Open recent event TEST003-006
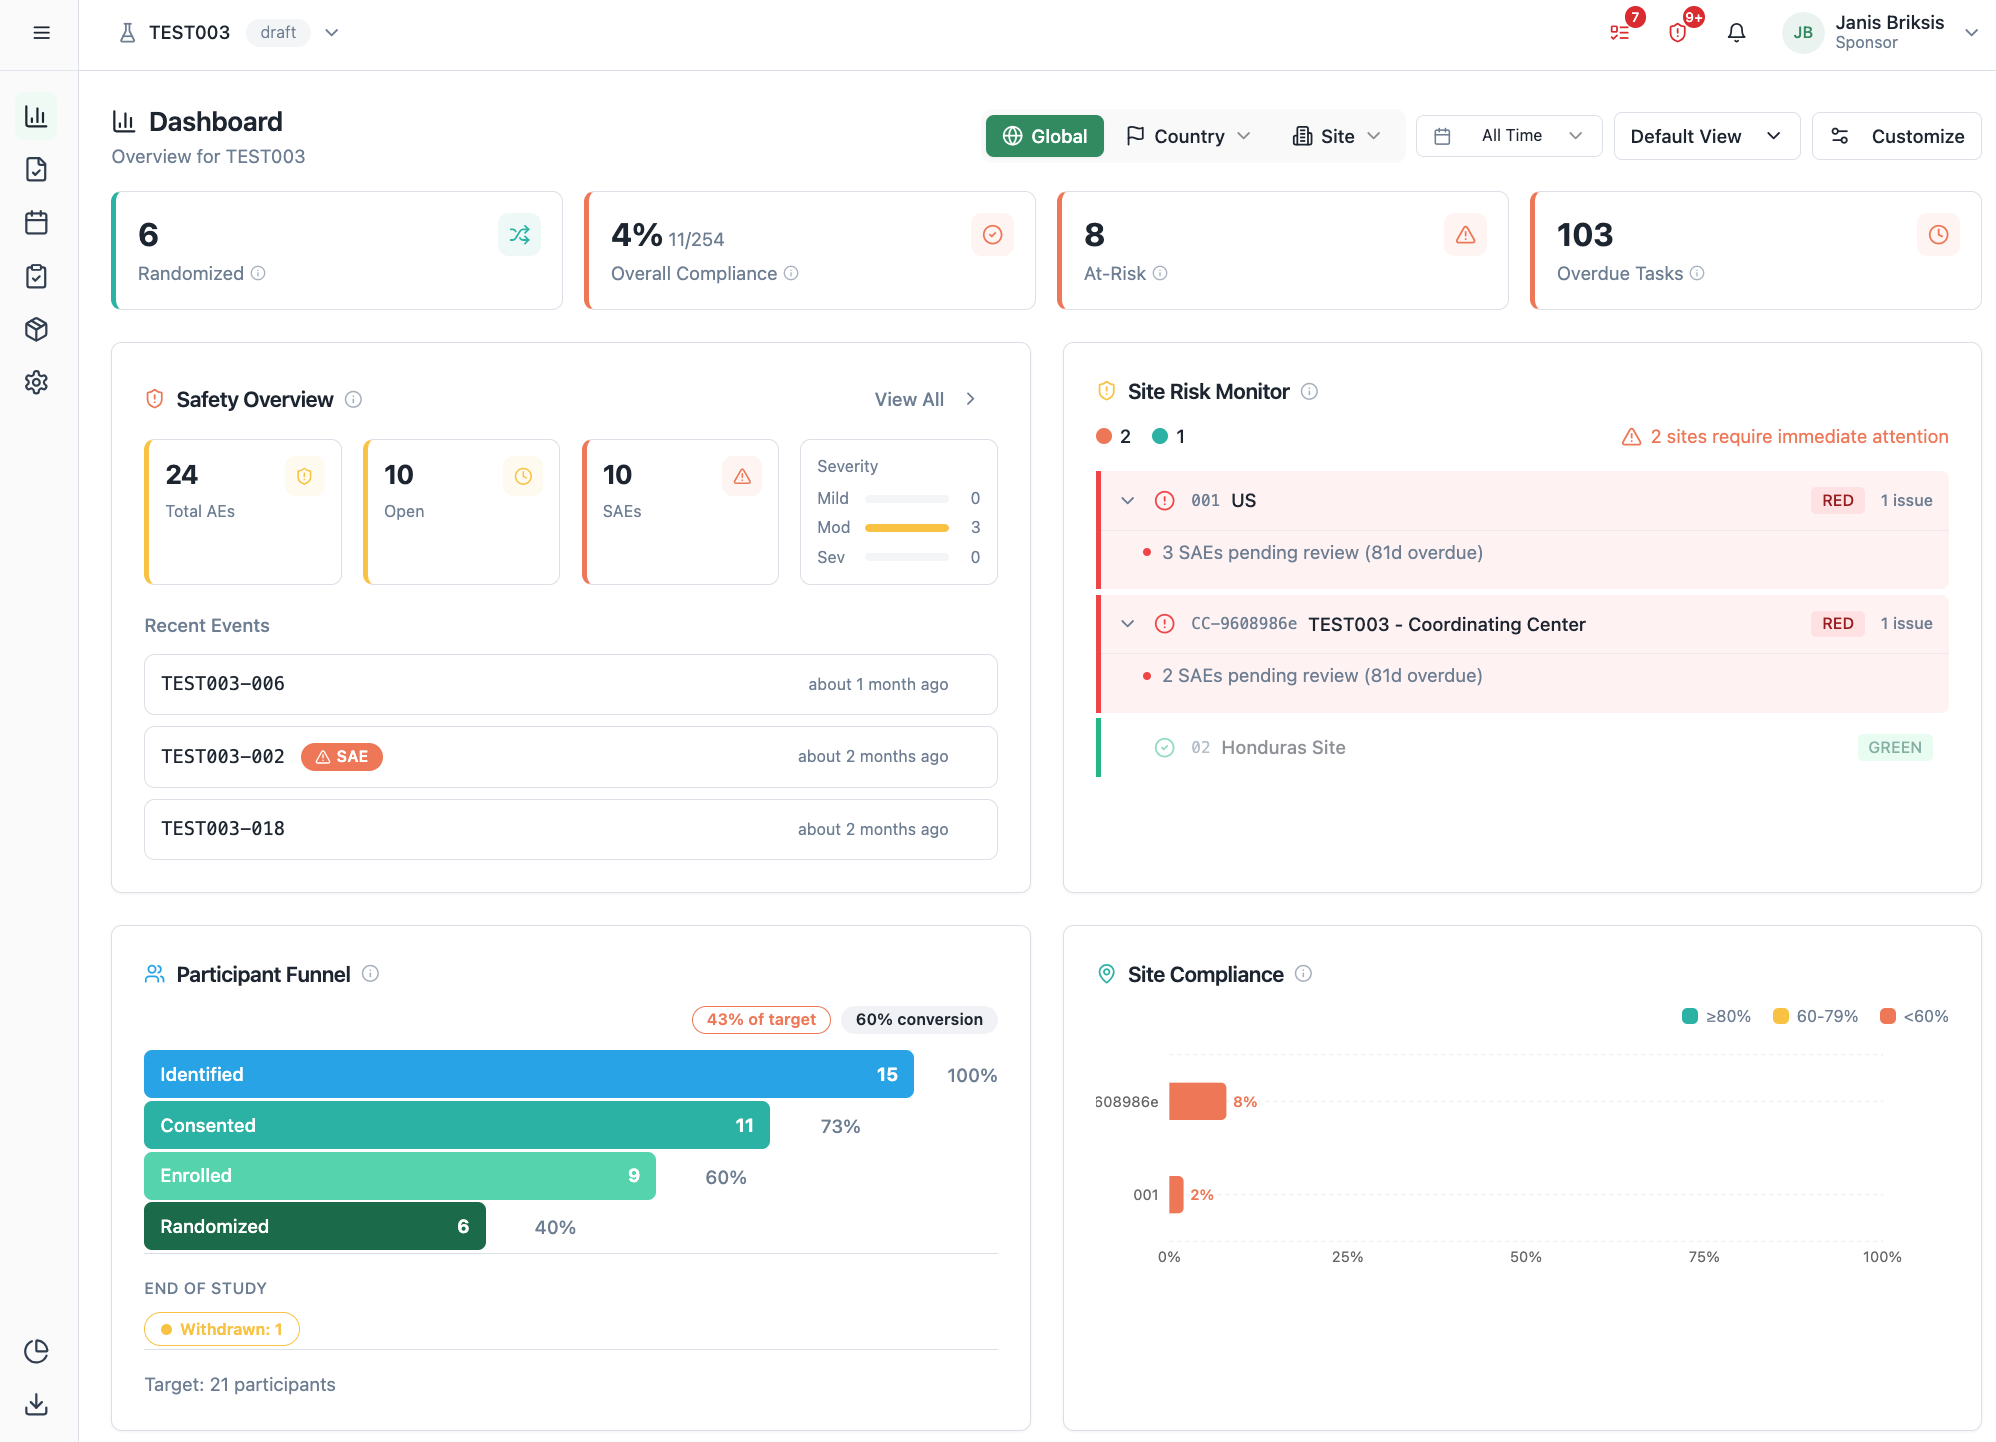The height and width of the screenshot is (1442, 1996). click(x=571, y=684)
